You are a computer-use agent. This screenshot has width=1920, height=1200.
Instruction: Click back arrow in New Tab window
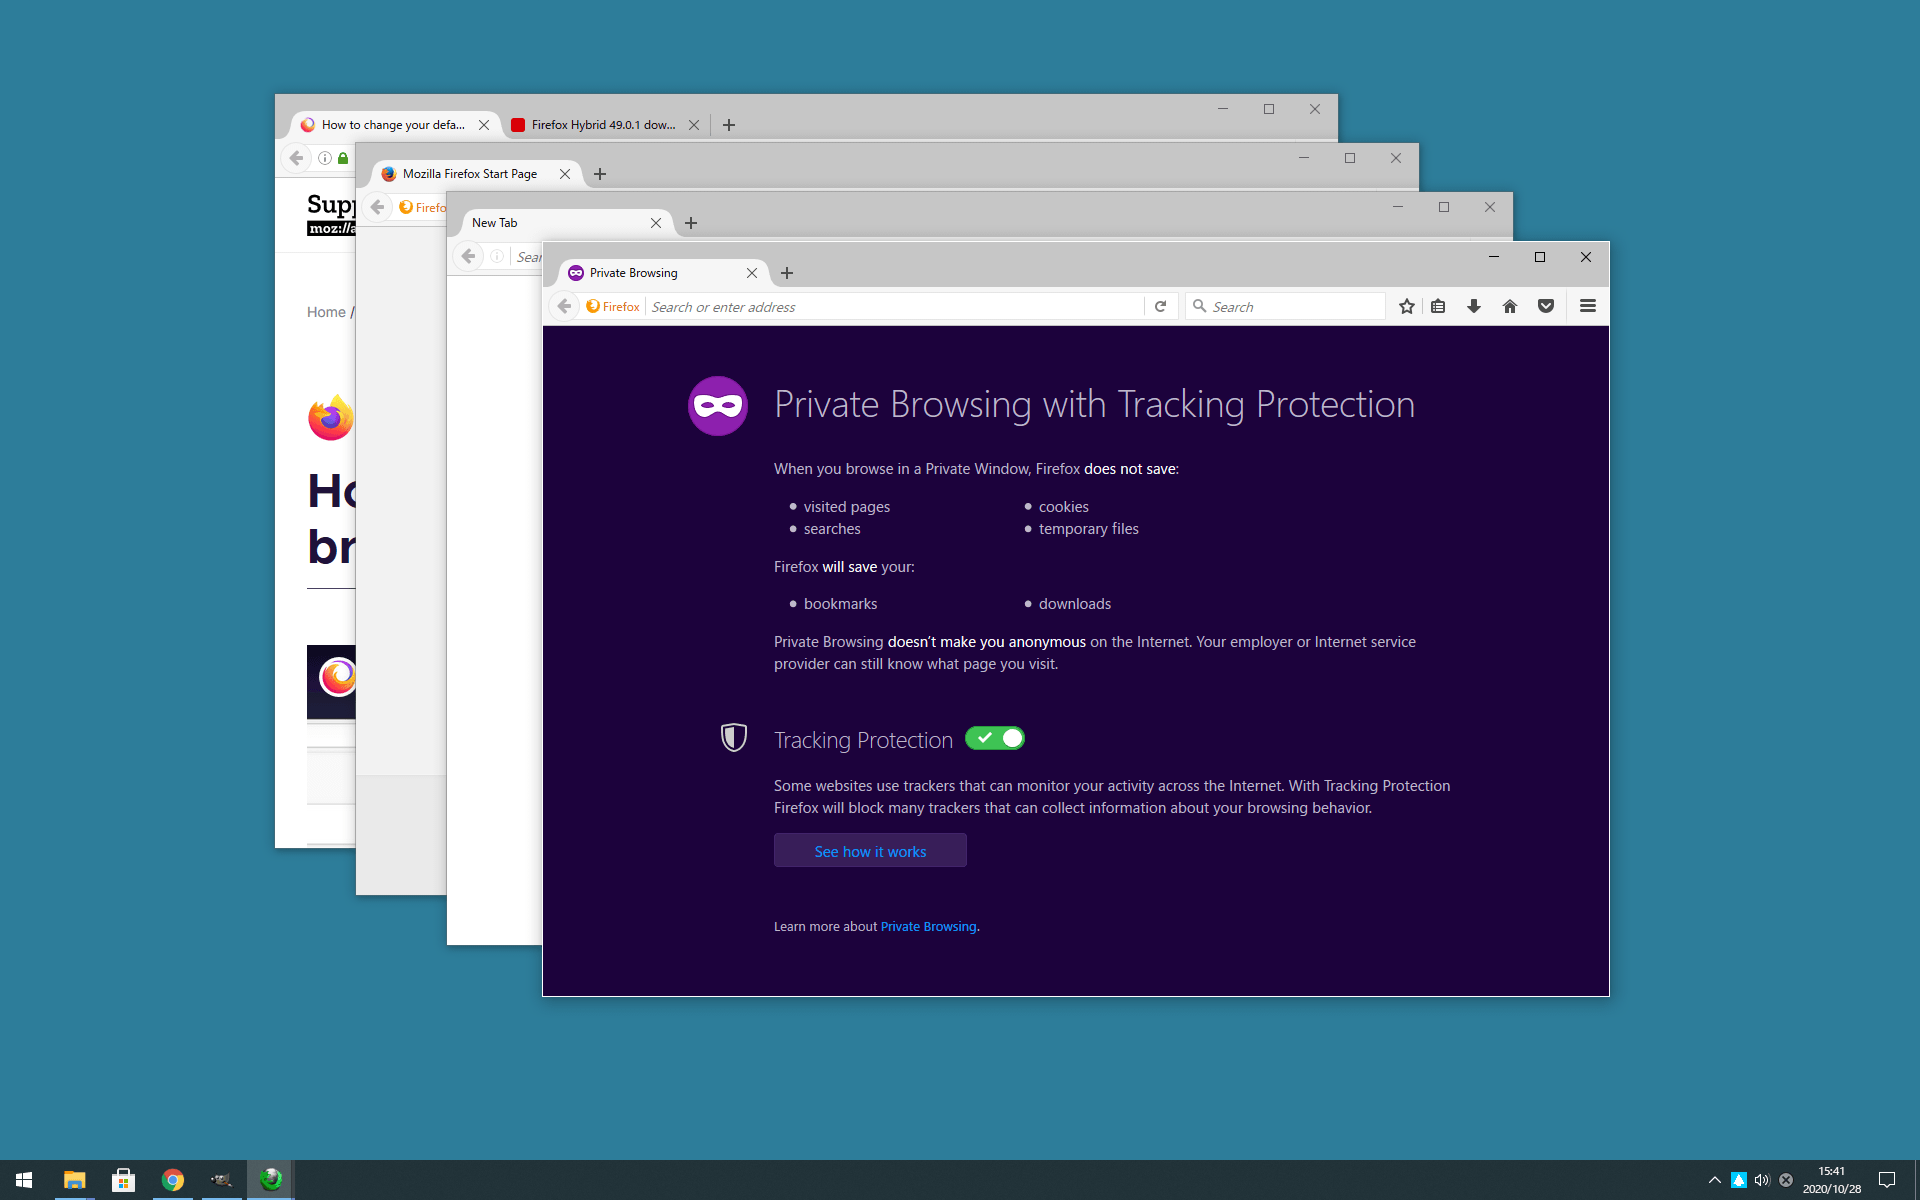click(x=468, y=257)
